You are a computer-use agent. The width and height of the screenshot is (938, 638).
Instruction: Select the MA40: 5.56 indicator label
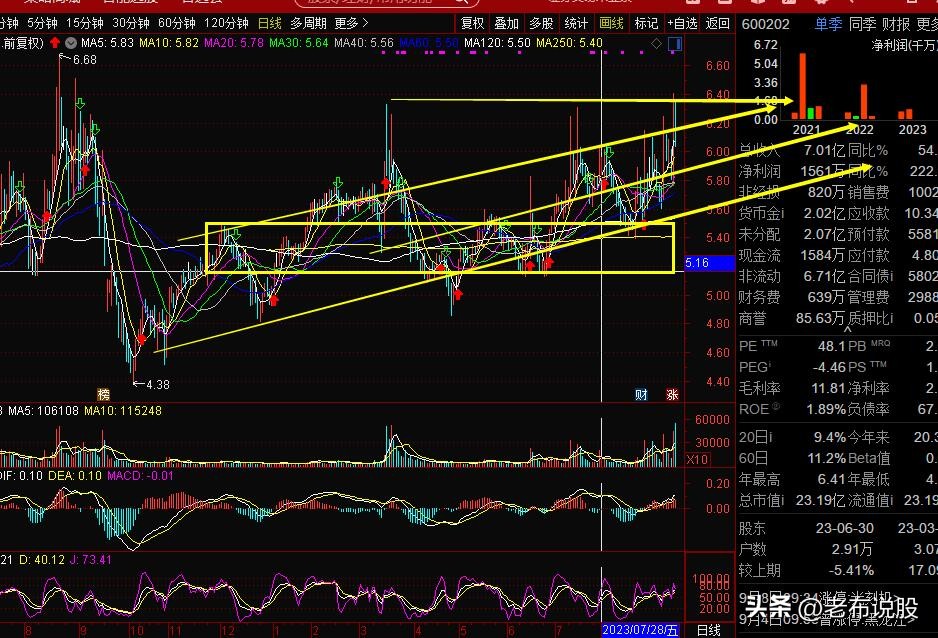coord(364,43)
